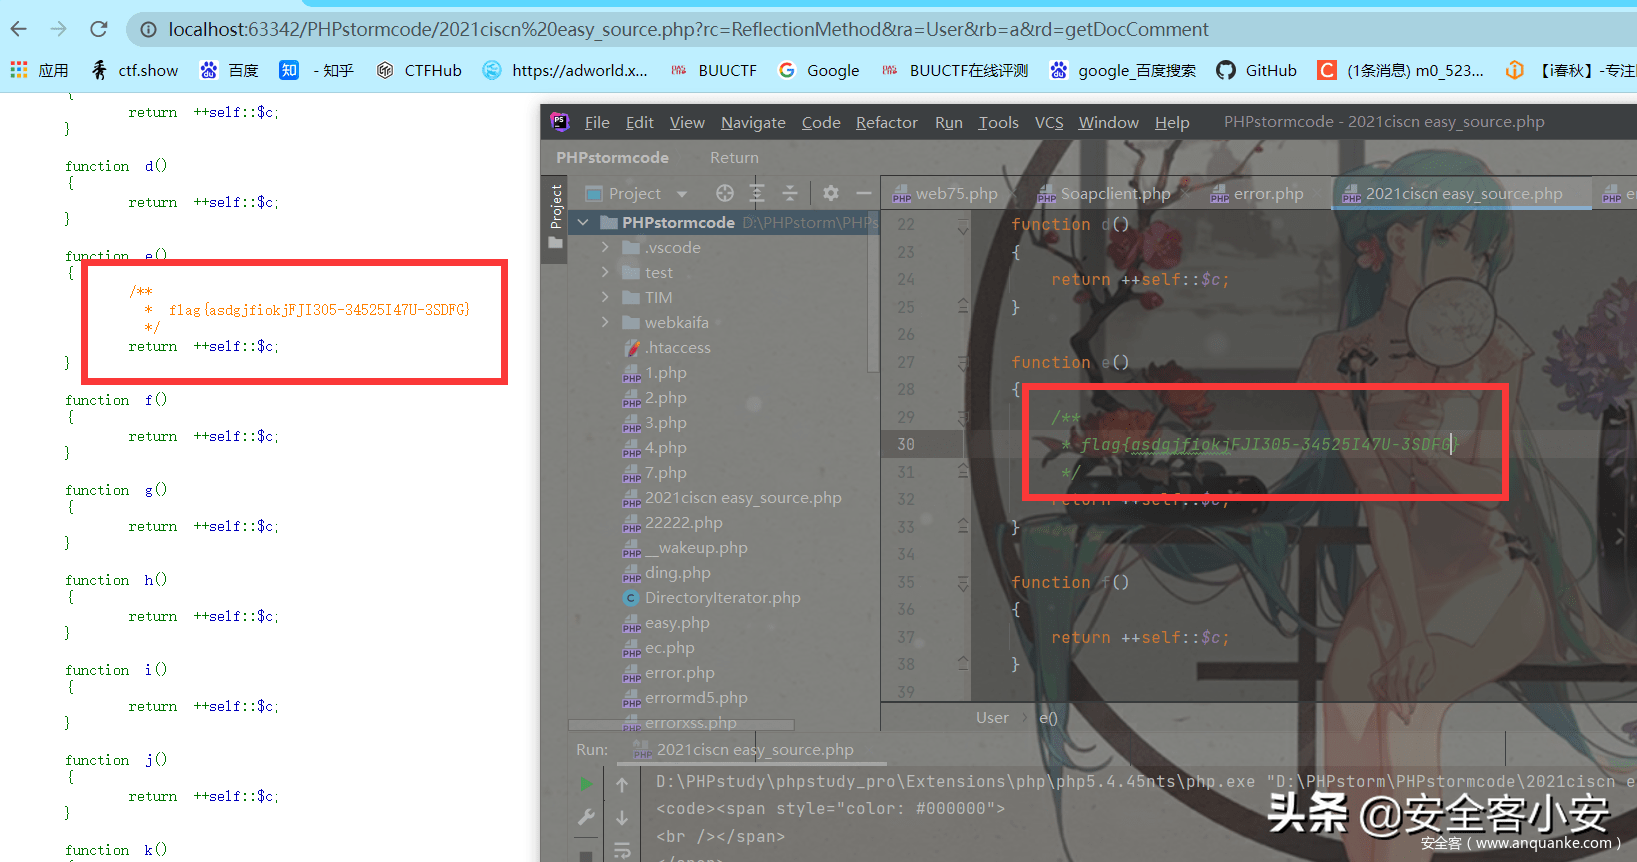Open the adworld bookmark
Viewport: 1637px width, 862px height.
coord(565,70)
